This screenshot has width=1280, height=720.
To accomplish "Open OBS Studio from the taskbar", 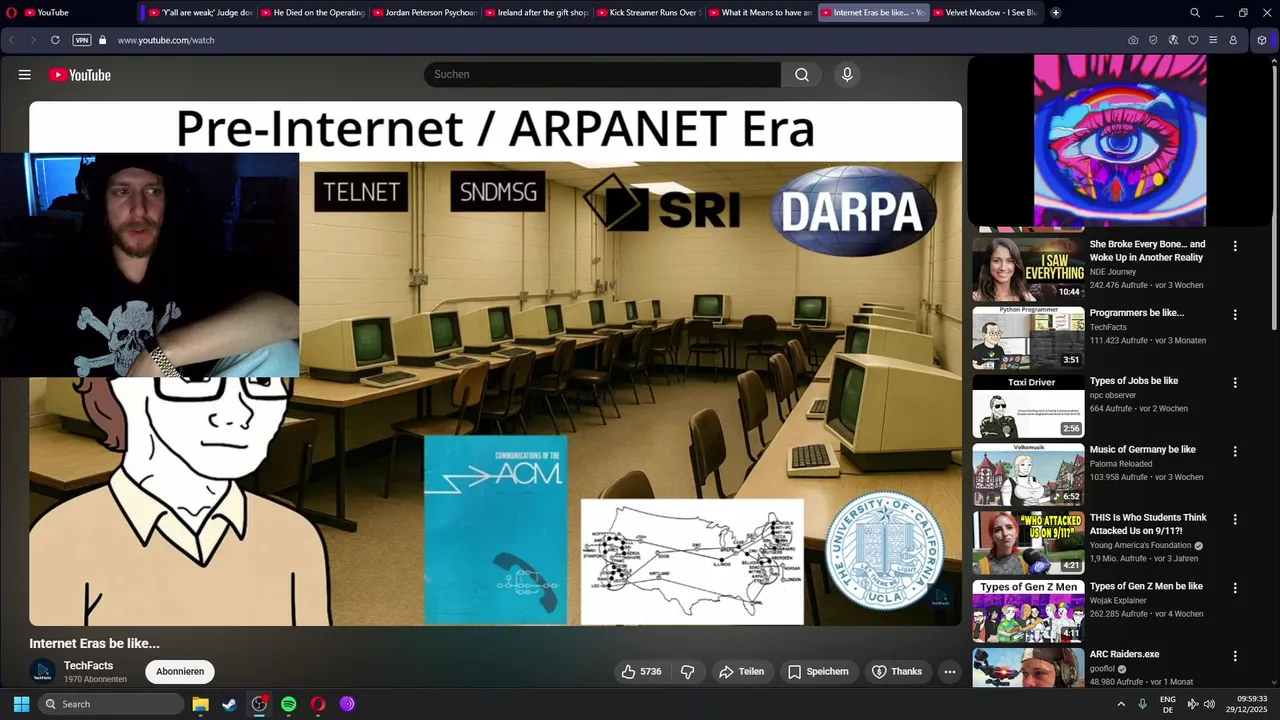I will [x=259, y=704].
